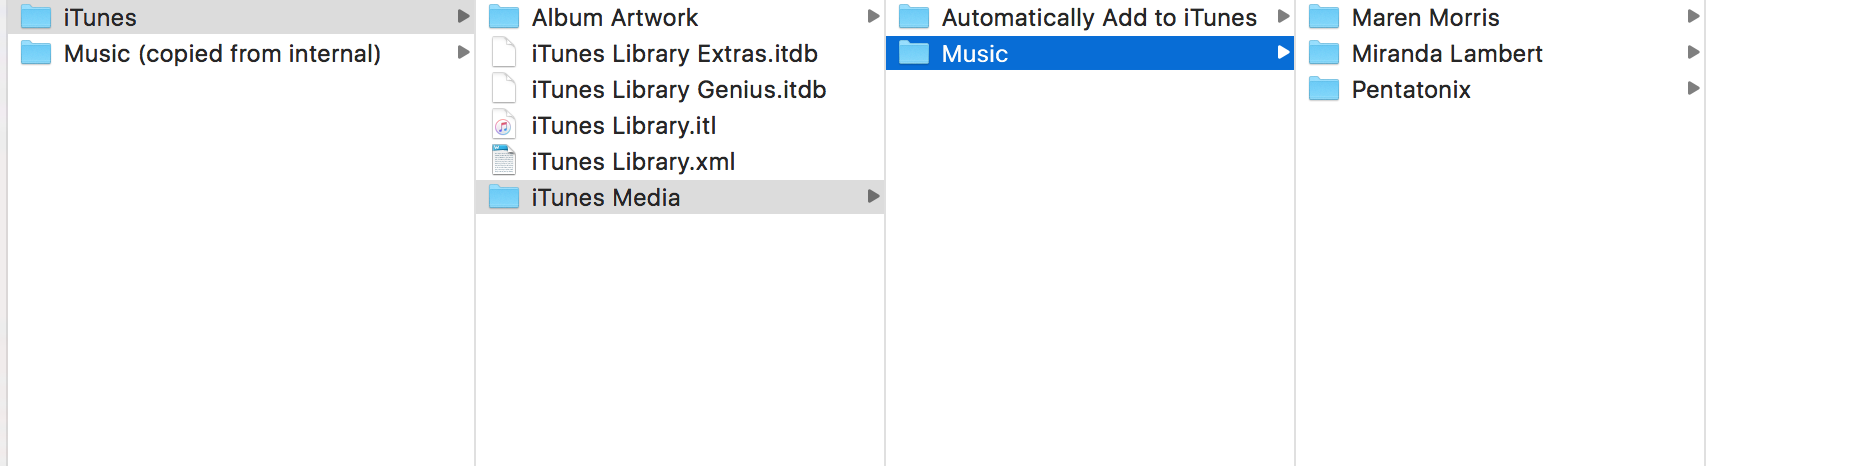Viewport: 1862px width, 466px height.
Task: Click the iTunes Library Extras.itdb file icon
Action: pyautogui.click(x=504, y=53)
